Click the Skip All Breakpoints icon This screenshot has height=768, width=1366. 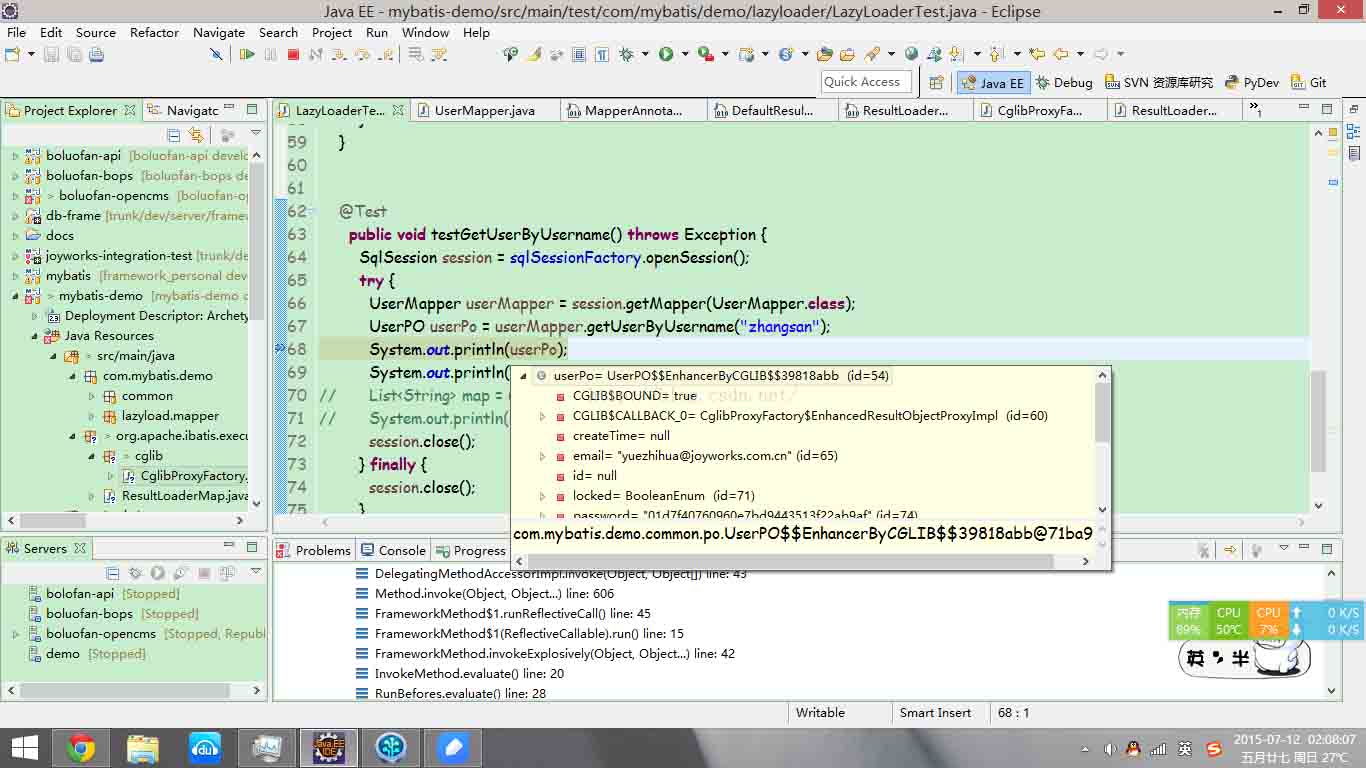click(x=216, y=54)
